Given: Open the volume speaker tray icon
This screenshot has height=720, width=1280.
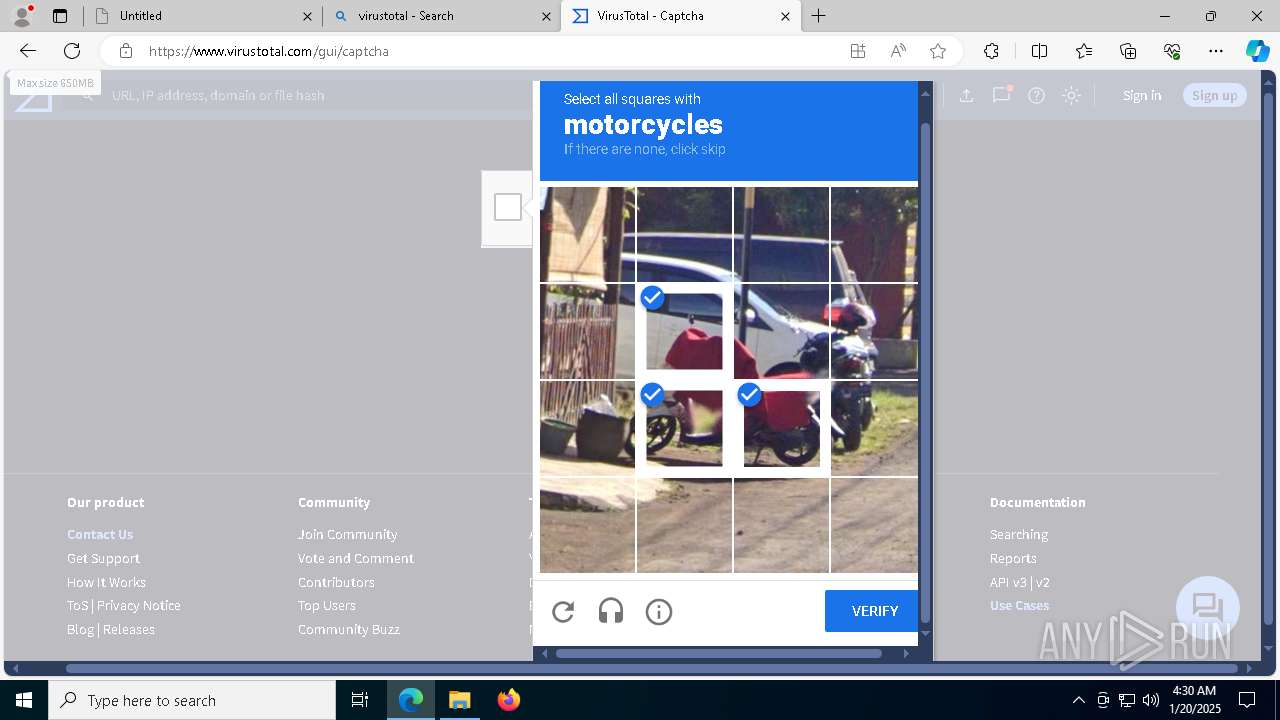Looking at the screenshot, I should [1150, 700].
